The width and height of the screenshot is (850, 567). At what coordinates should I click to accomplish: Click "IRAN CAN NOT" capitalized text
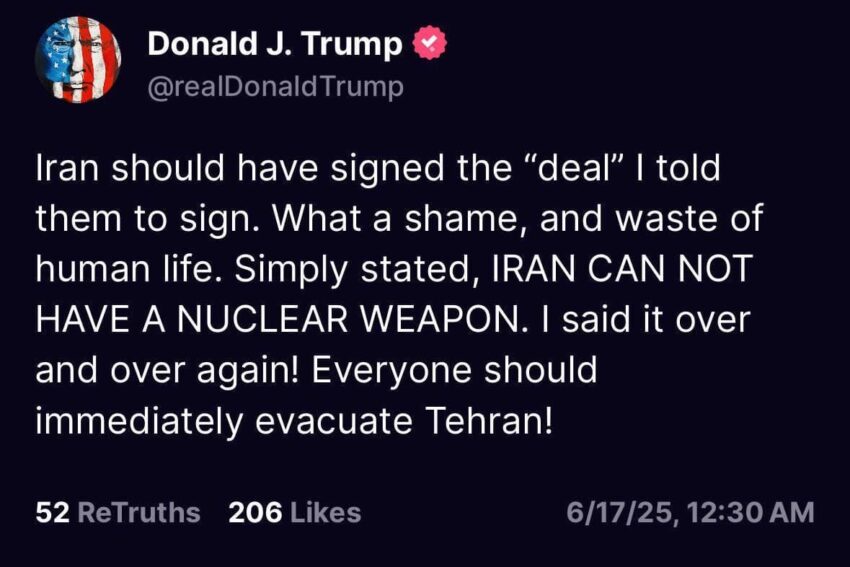tap(621, 268)
